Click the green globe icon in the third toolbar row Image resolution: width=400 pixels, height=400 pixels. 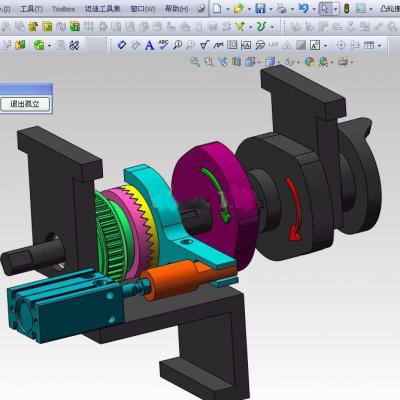[39, 45]
